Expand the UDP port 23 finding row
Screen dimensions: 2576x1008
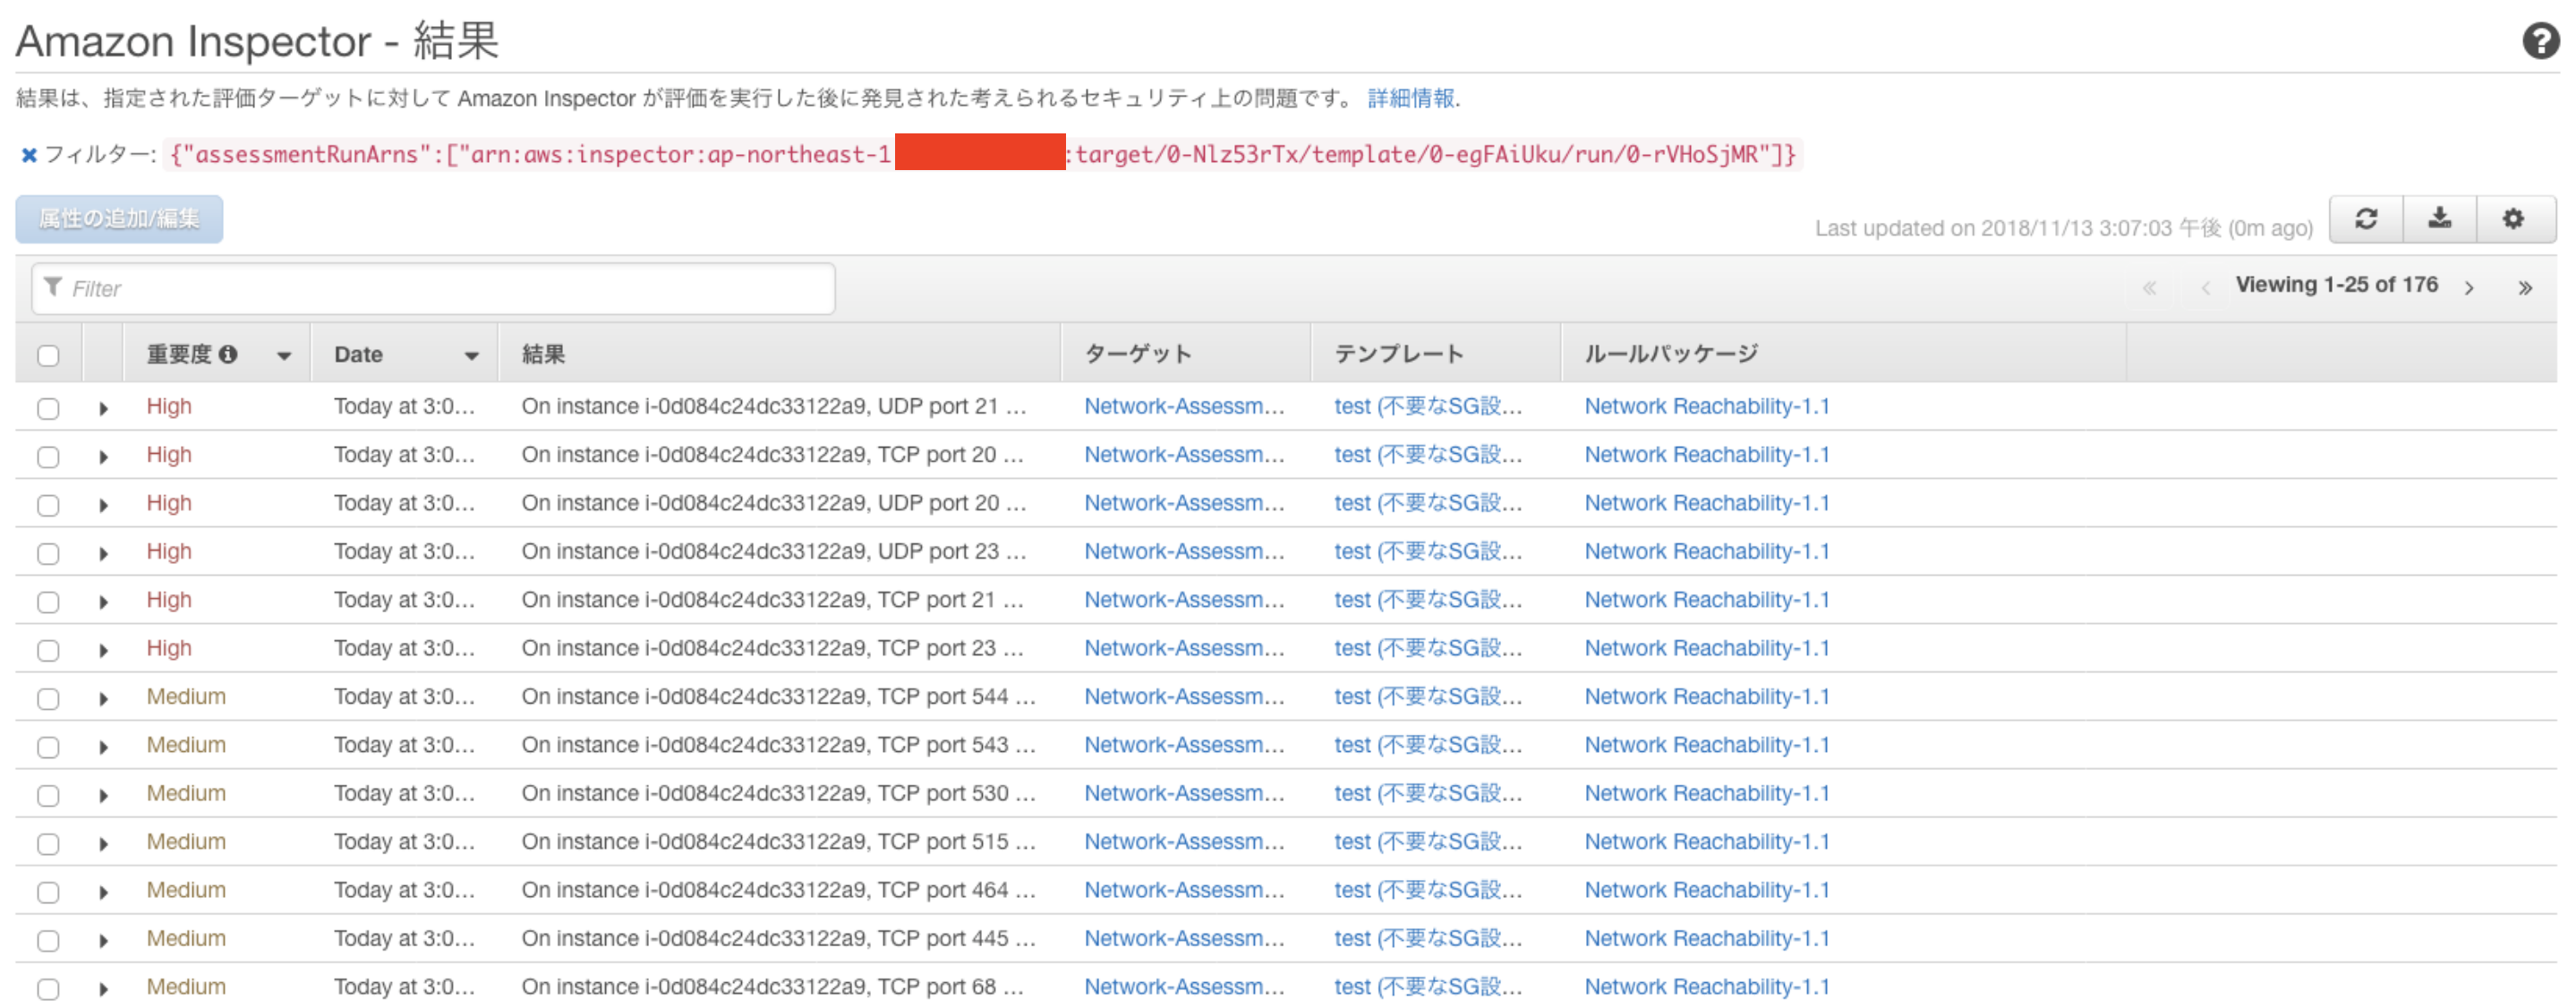click(103, 553)
